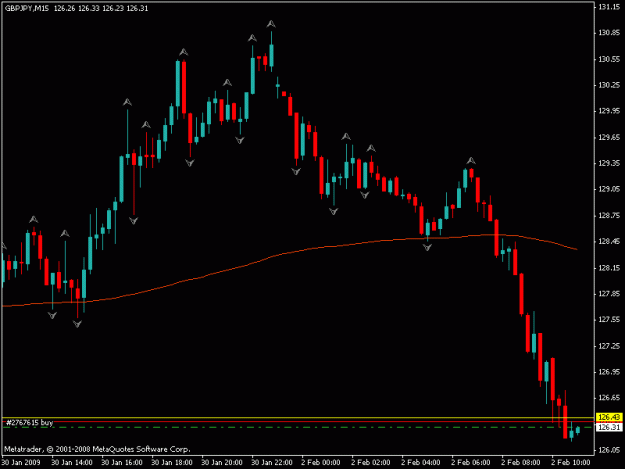This screenshot has width=625, height=469.
Task: Select the green dash-dot order level line
Action: pos(298,428)
